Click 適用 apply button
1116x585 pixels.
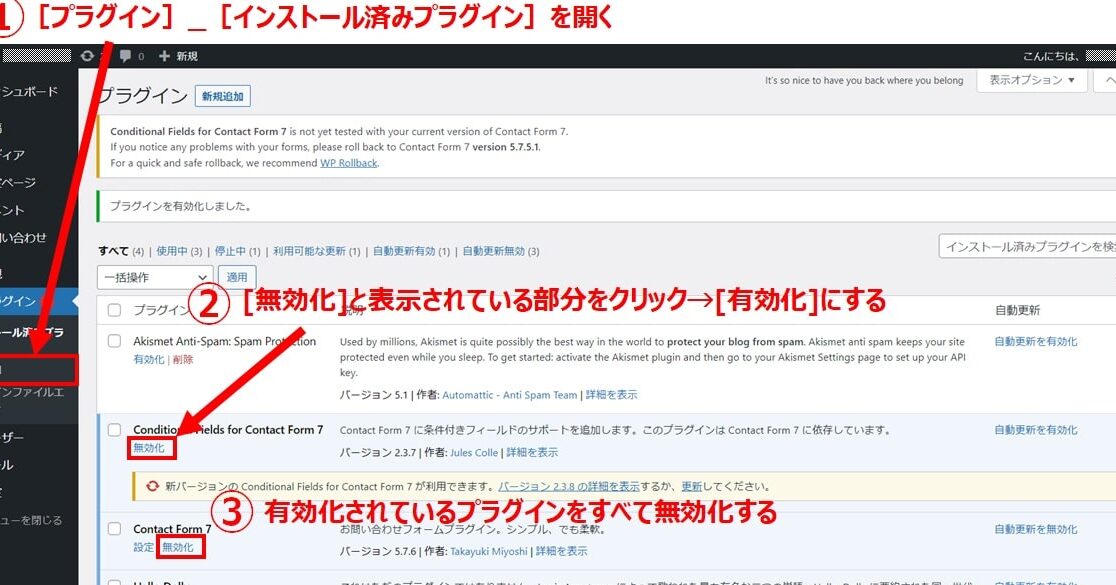tap(237, 277)
